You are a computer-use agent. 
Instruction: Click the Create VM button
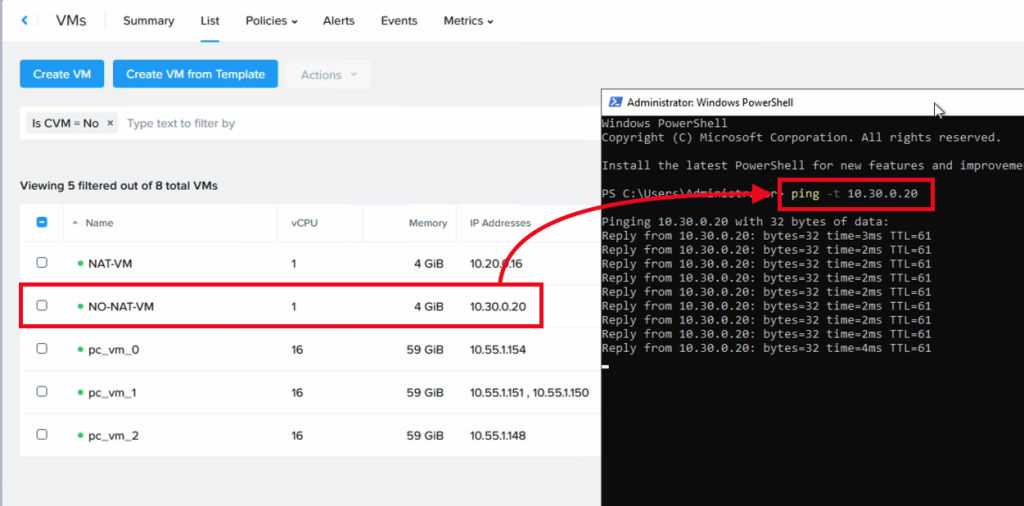[x=61, y=74]
